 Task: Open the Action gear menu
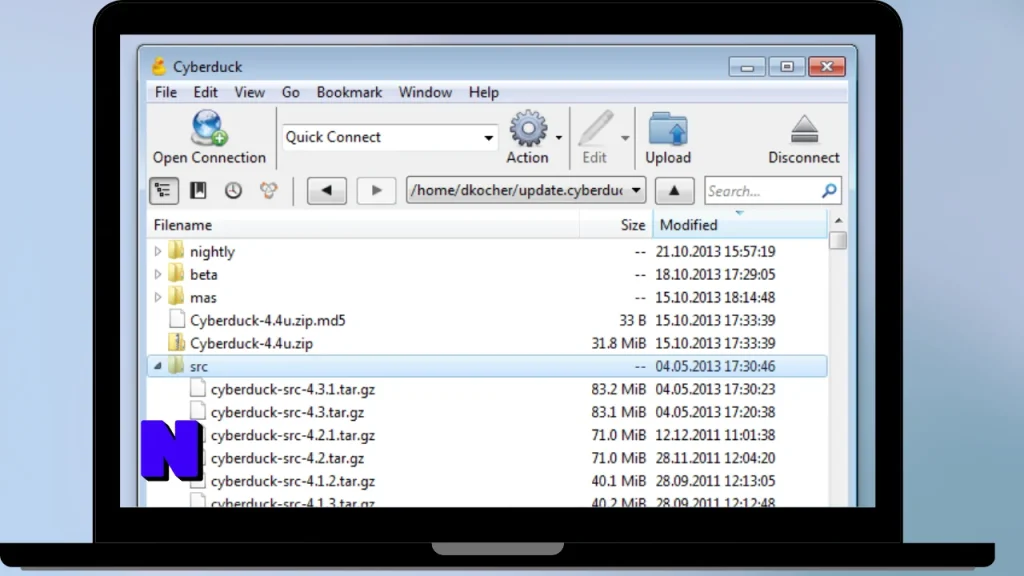(x=528, y=128)
